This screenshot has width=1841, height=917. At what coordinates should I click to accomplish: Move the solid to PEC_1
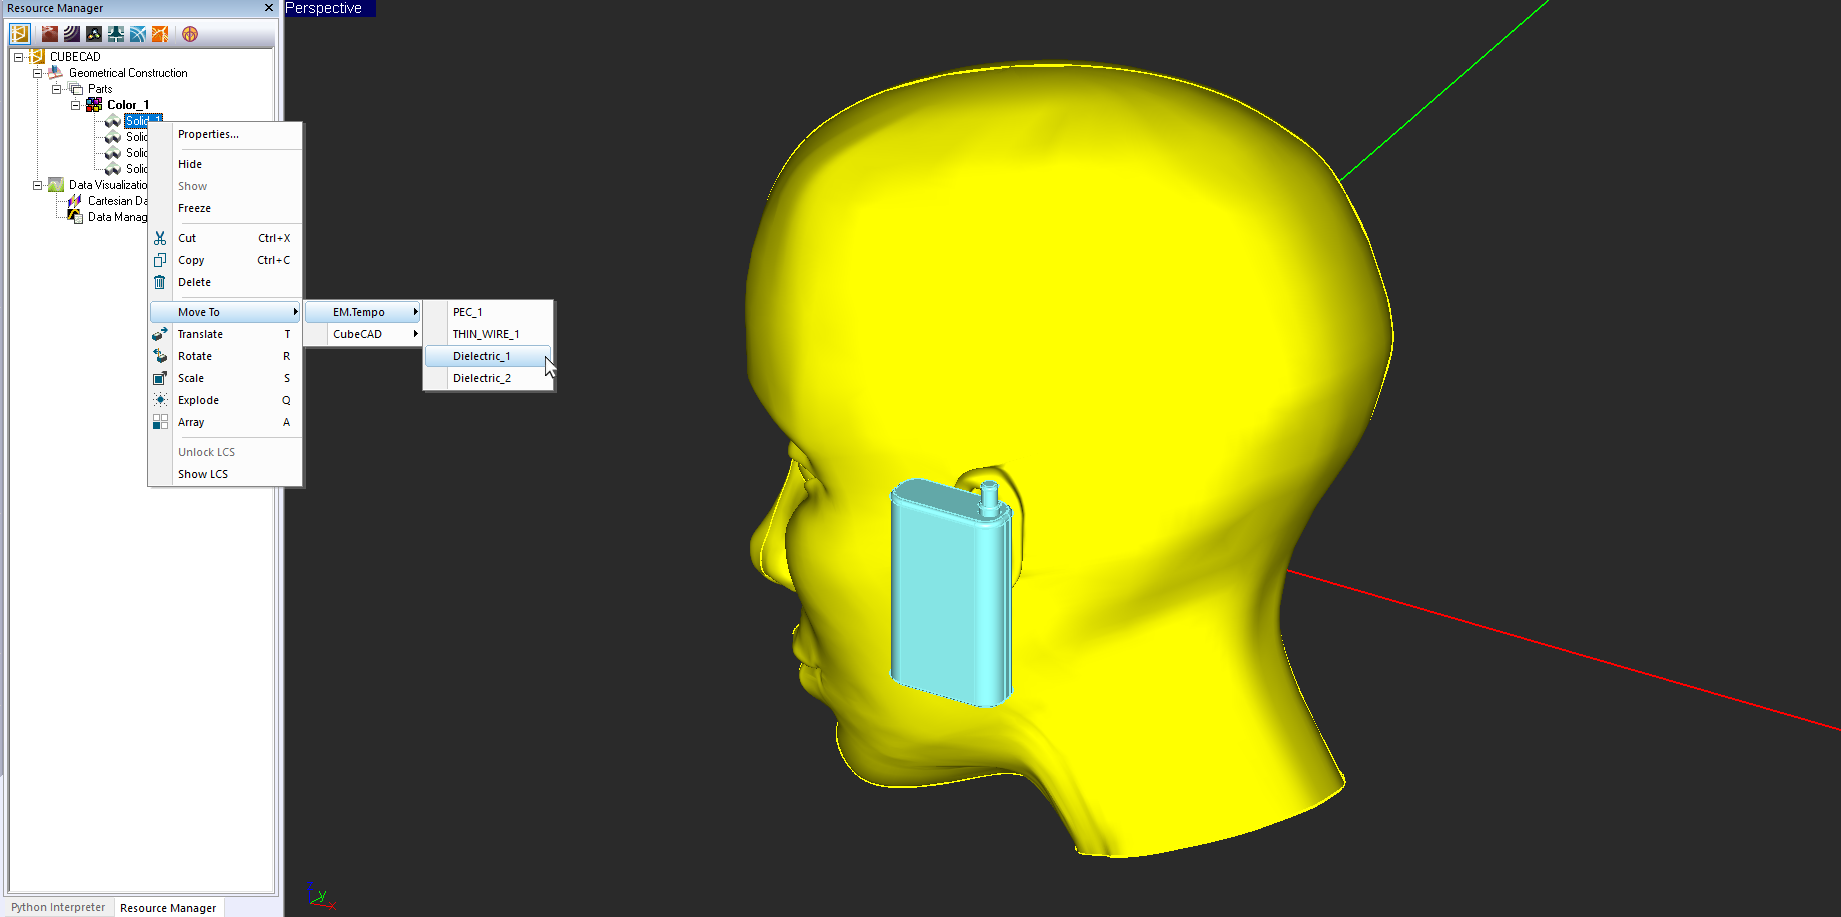coord(488,312)
